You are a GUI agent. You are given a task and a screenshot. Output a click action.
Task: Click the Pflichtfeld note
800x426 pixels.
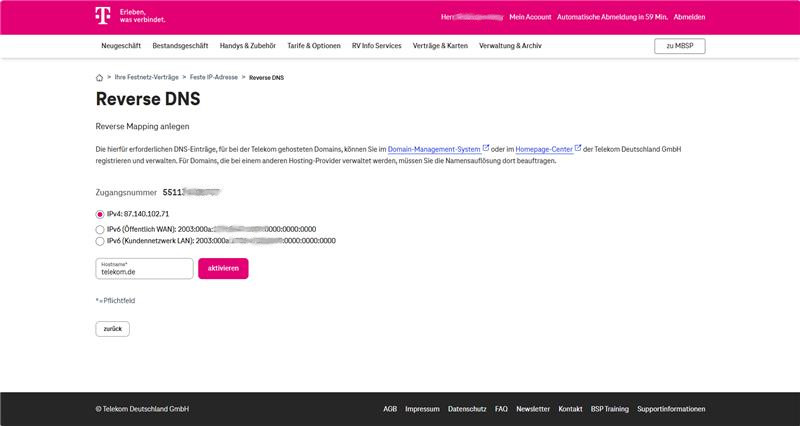click(115, 301)
